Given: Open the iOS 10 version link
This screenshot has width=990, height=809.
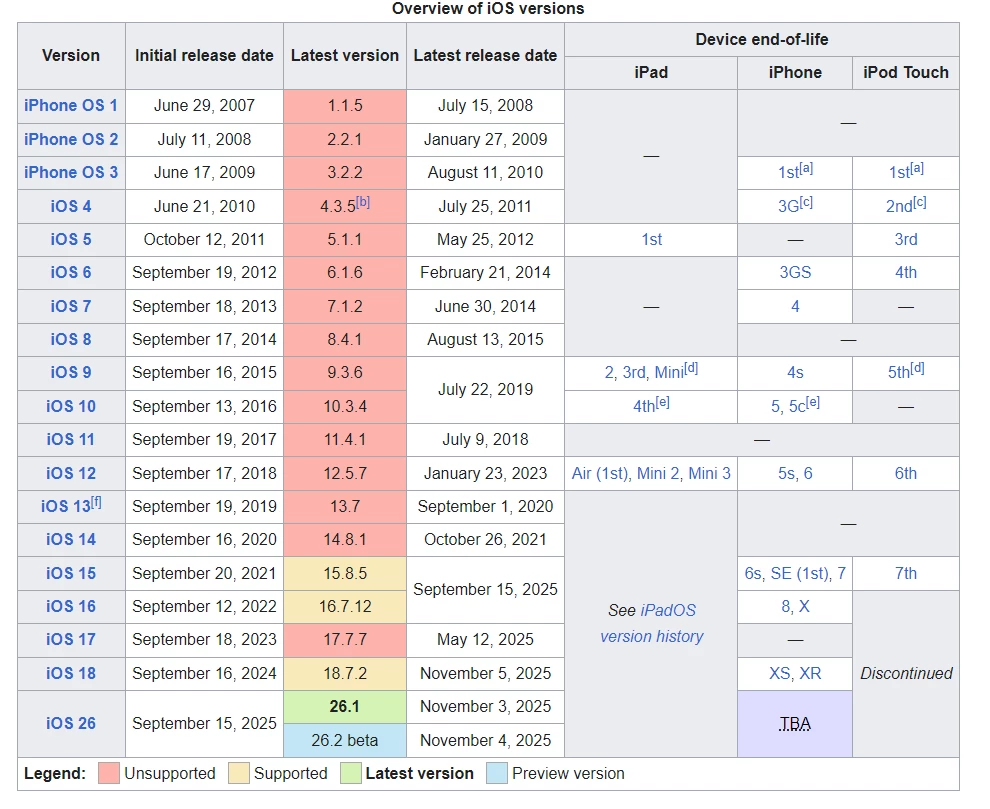Looking at the screenshot, I should [71, 406].
